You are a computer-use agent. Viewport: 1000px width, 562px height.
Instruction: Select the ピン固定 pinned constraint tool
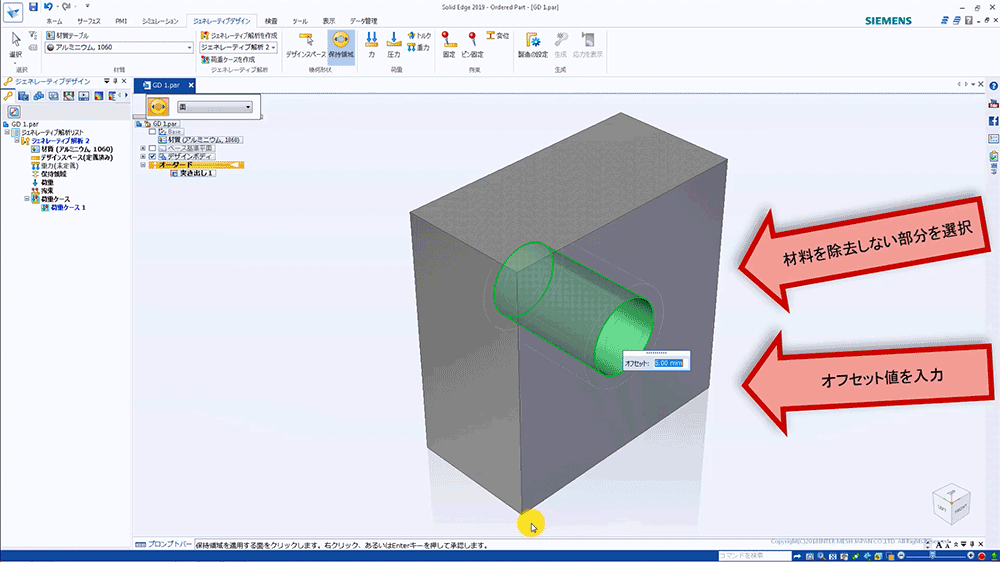coord(472,45)
